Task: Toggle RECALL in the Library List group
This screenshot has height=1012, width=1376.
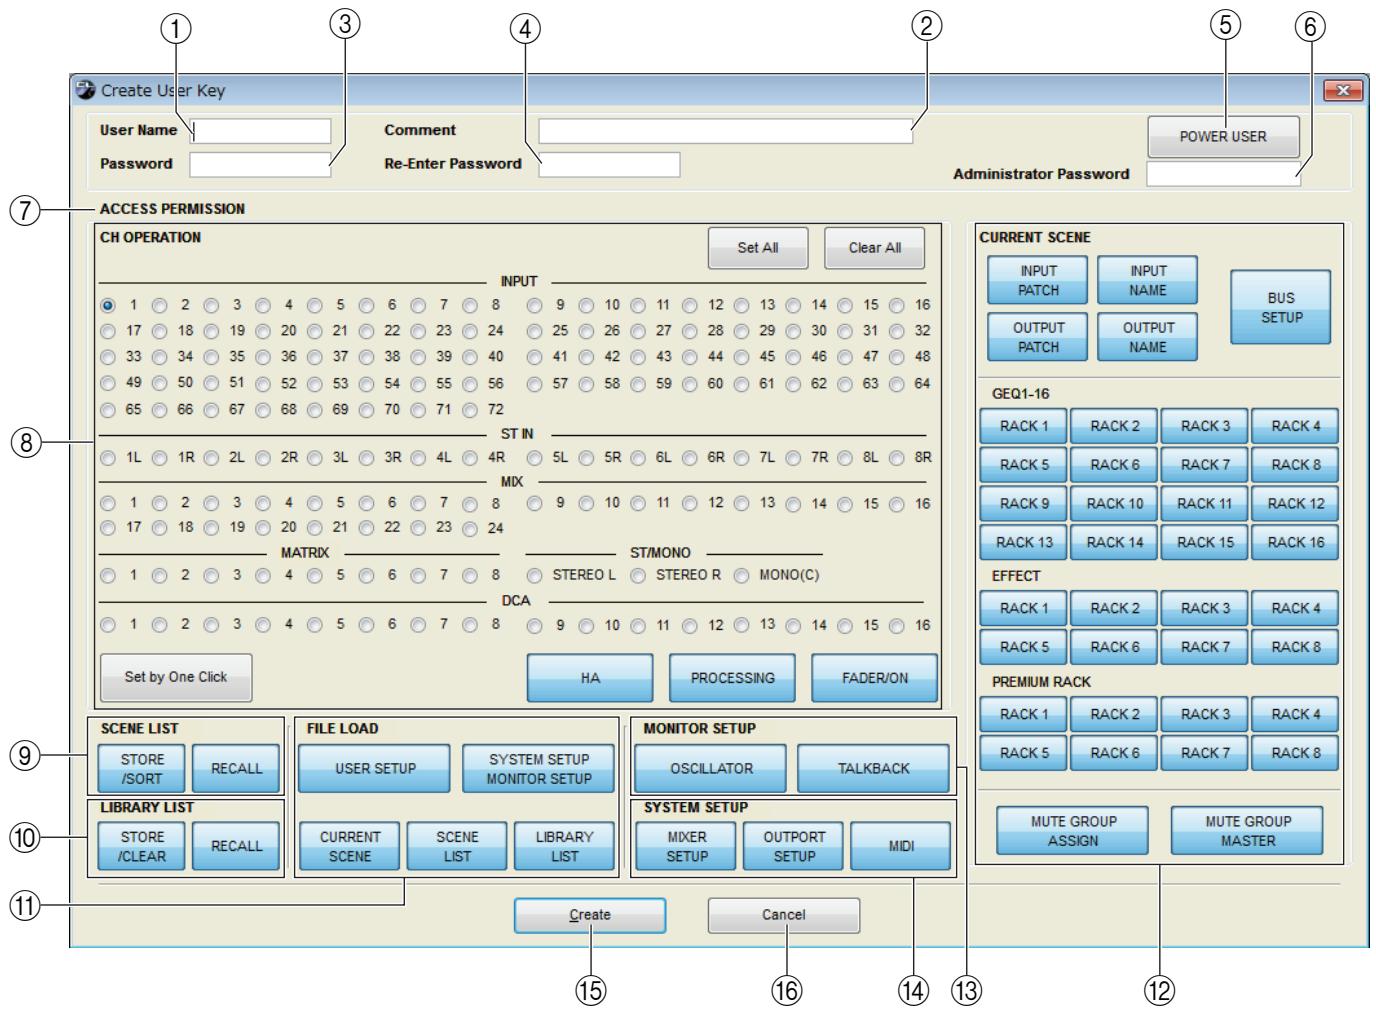Action: (x=236, y=846)
